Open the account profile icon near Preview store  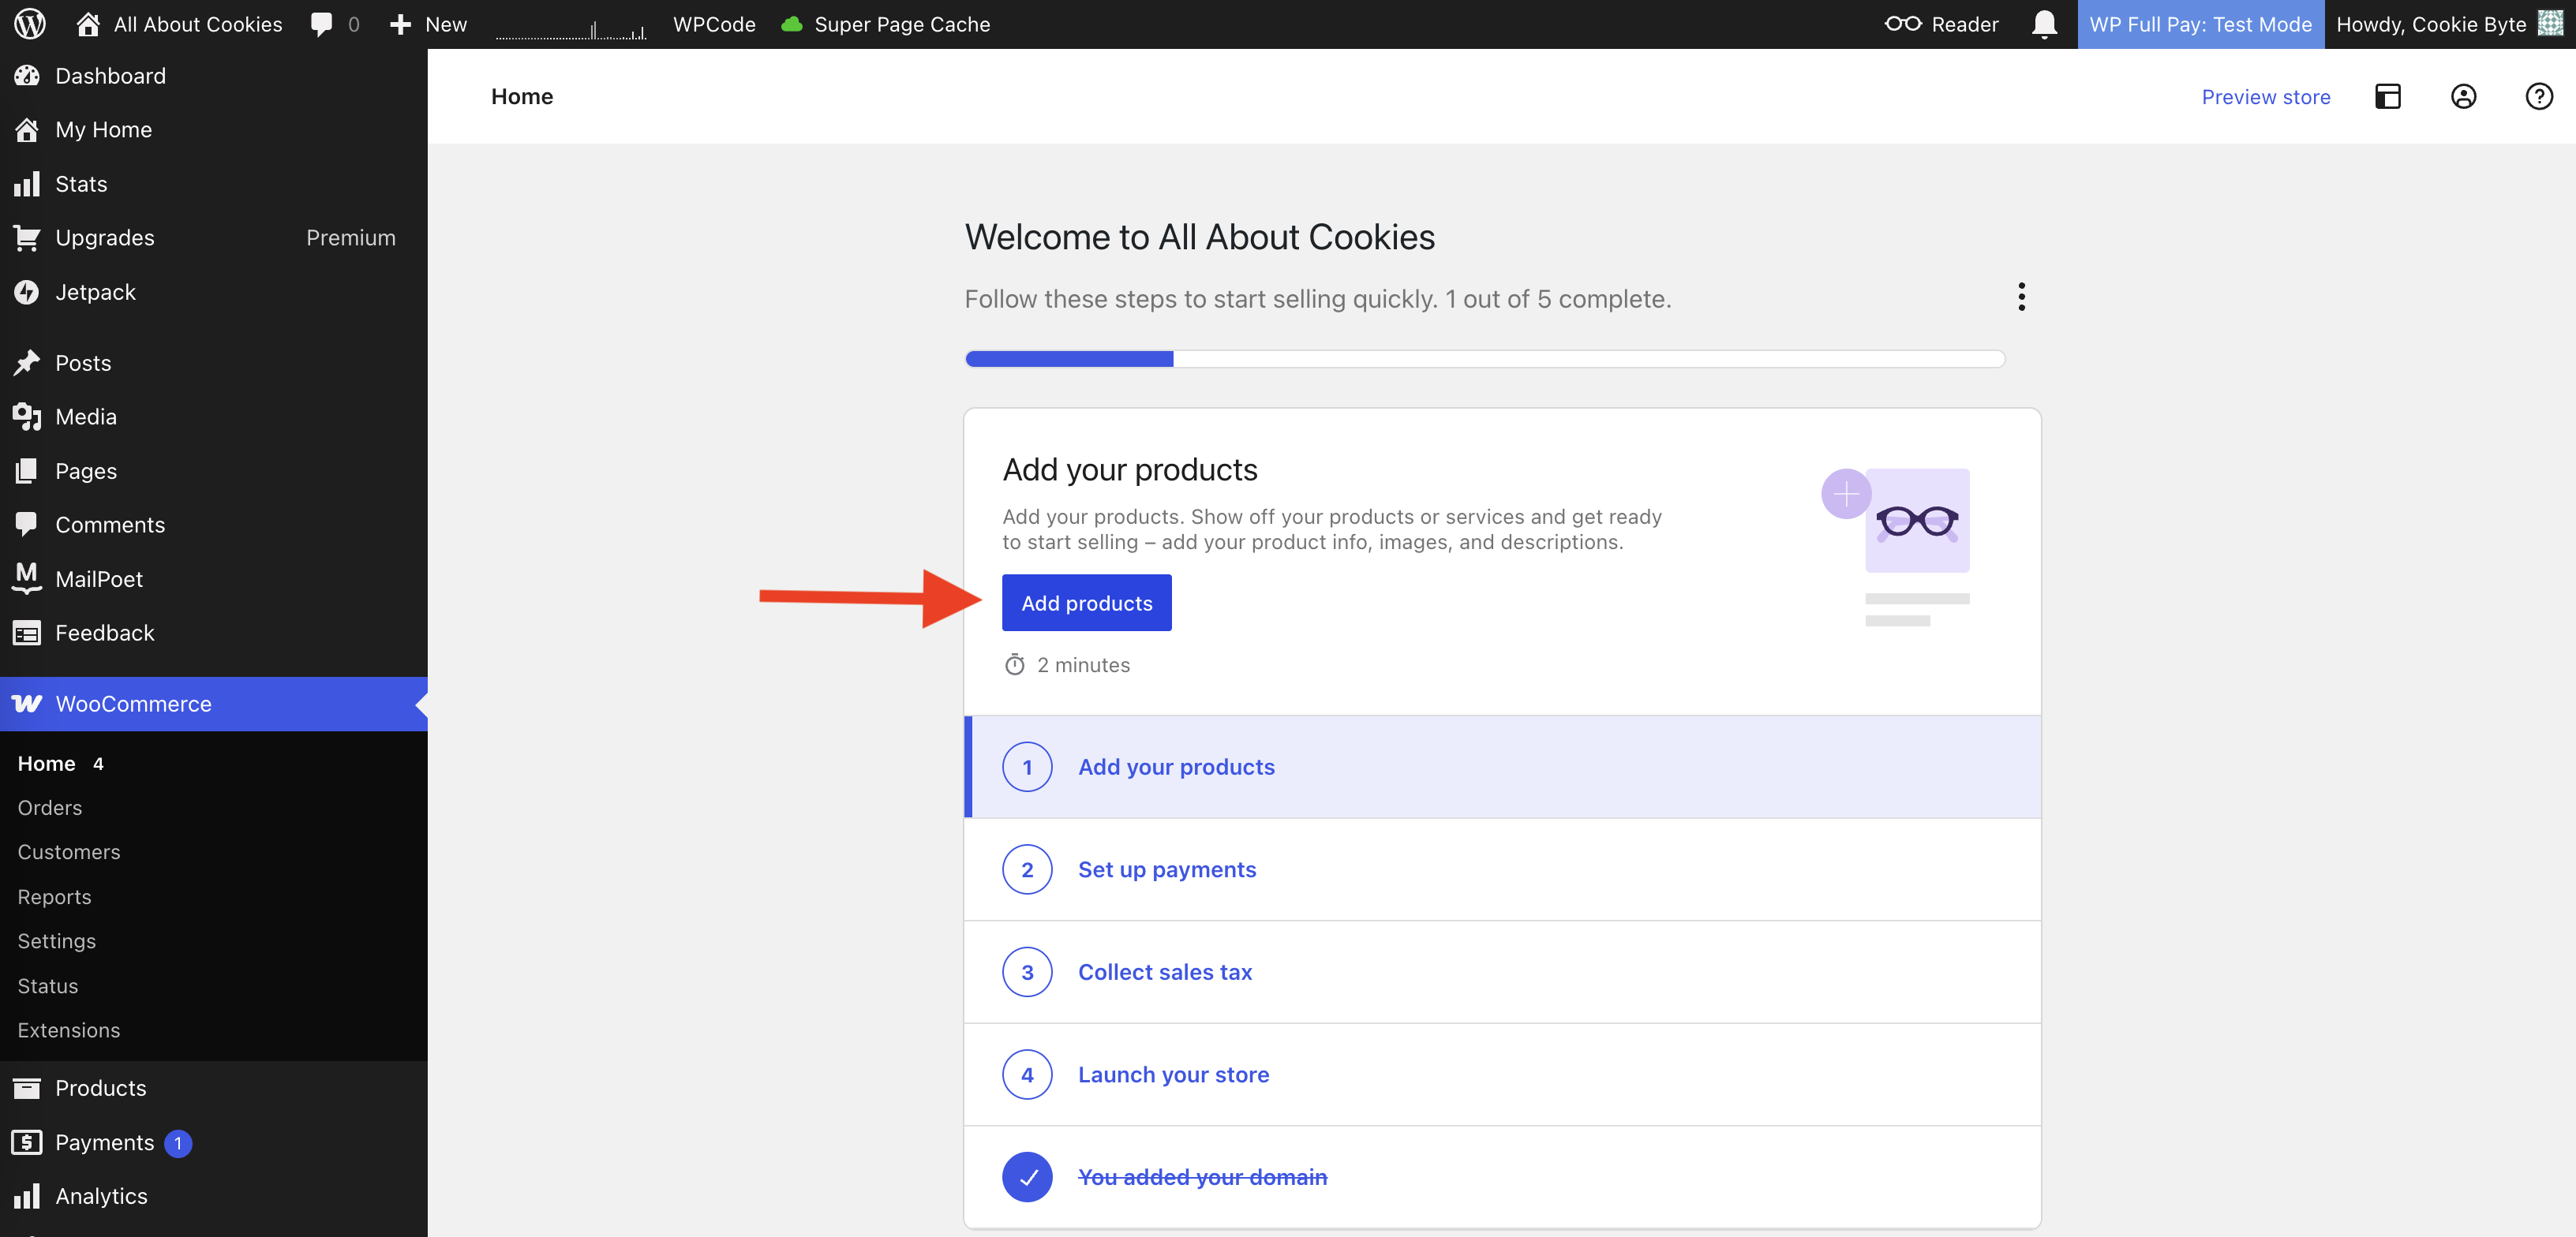[x=2464, y=96]
